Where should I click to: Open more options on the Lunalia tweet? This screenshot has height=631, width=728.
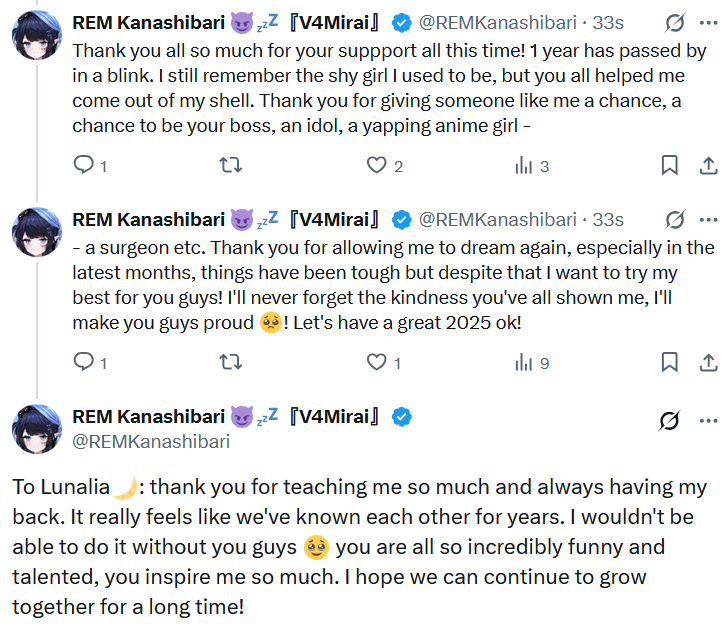click(x=708, y=421)
